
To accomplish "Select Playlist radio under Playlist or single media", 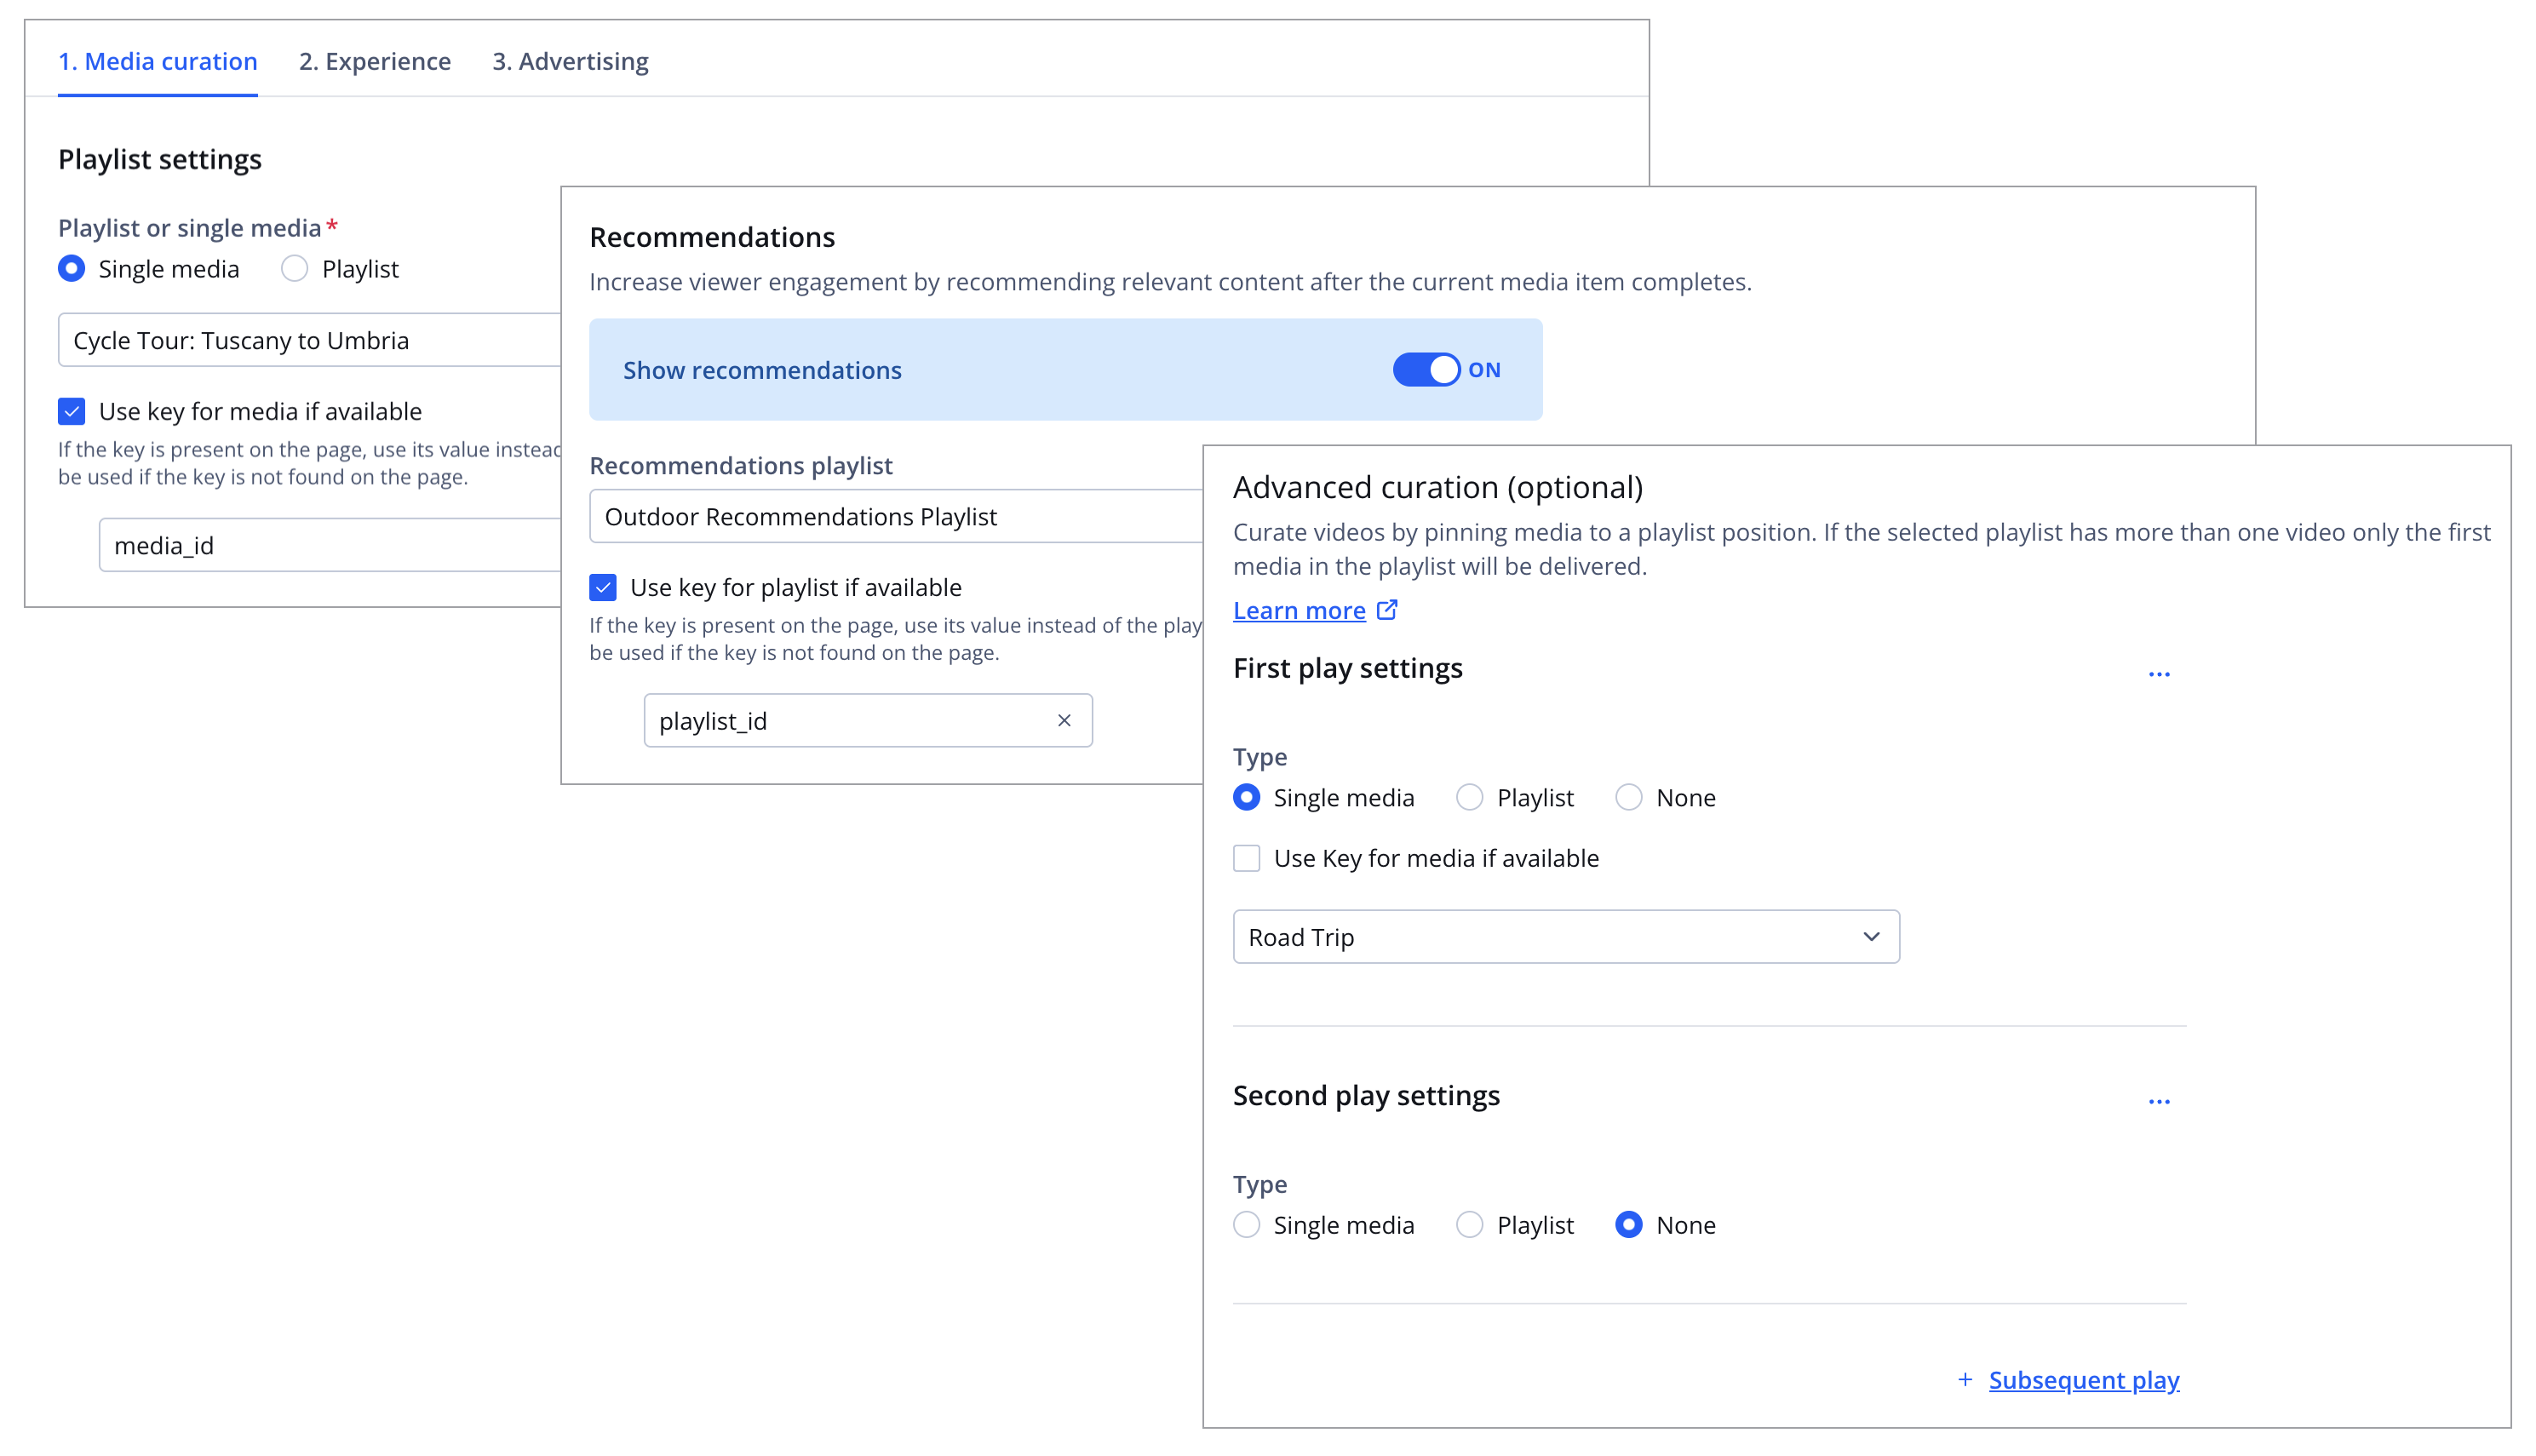I will pos(295,269).
